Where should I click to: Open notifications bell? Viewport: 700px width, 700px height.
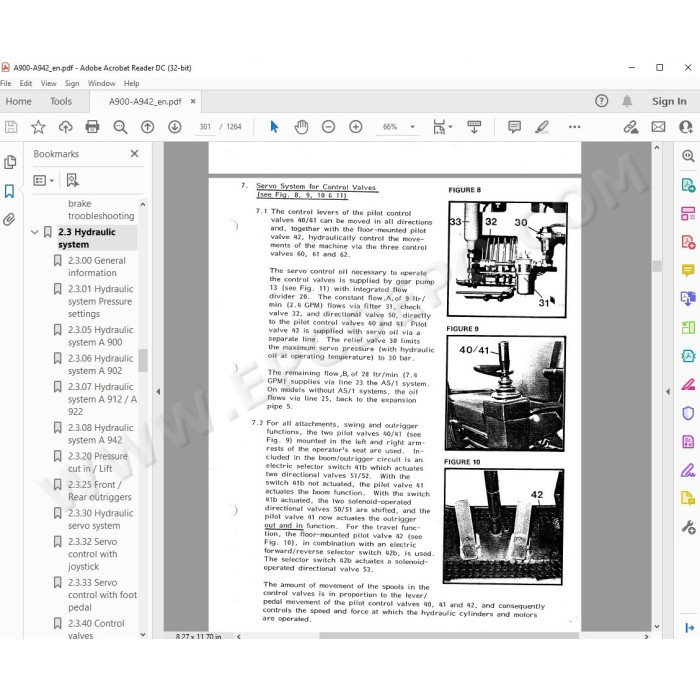tap(627, 101)
